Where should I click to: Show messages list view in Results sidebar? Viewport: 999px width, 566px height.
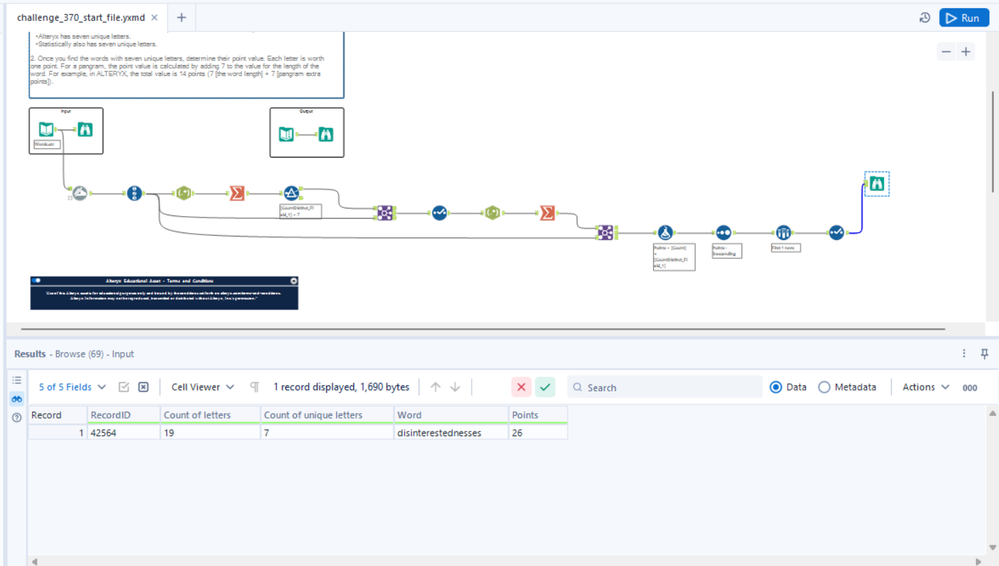click(x=17, y=380)
